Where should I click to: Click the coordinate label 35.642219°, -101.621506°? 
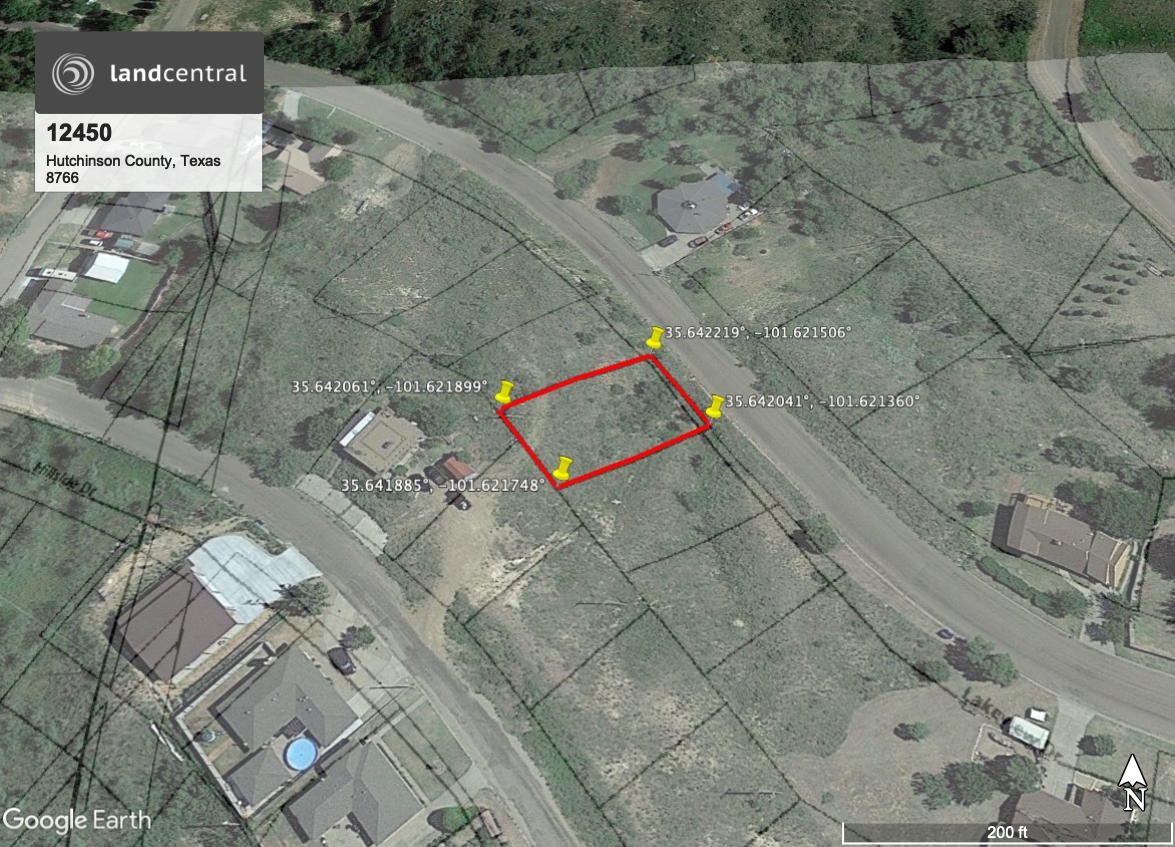(x=758, y=332)
